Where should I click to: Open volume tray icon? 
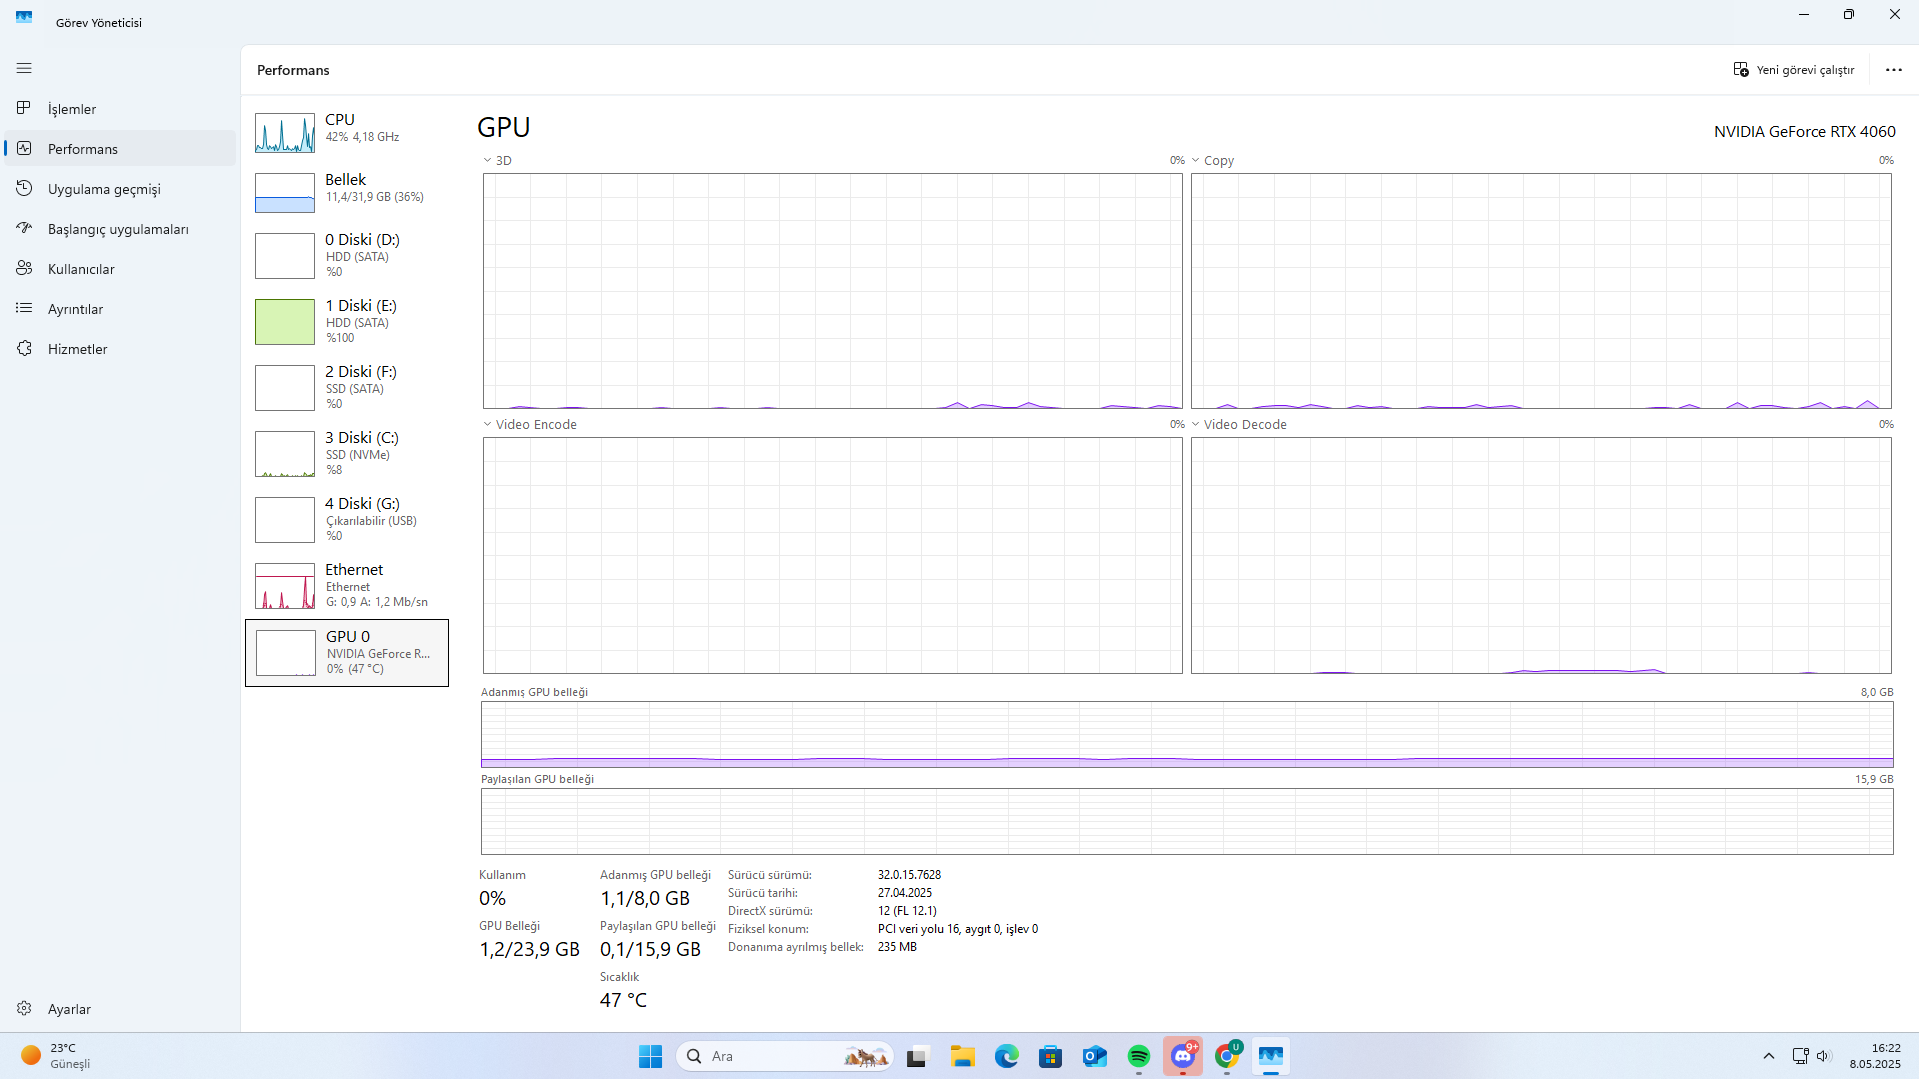(x=1823, y=1056)
